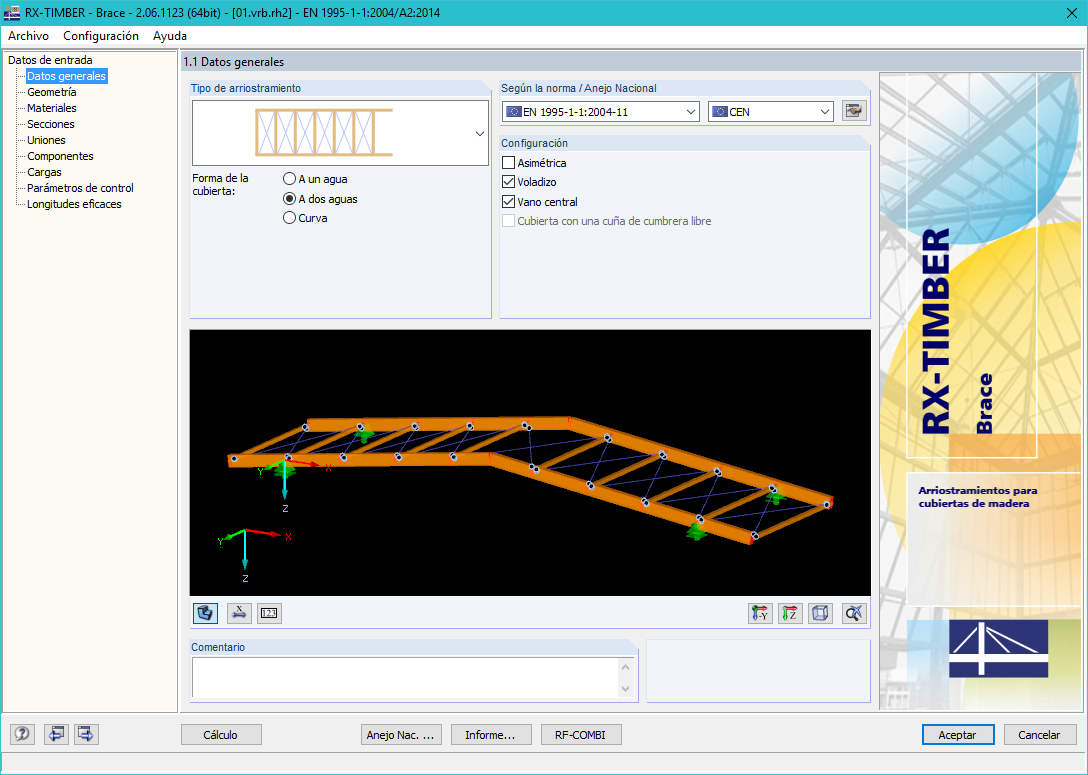Set view in Z direction
The image size is (1088, 775).
coord(790,613)
